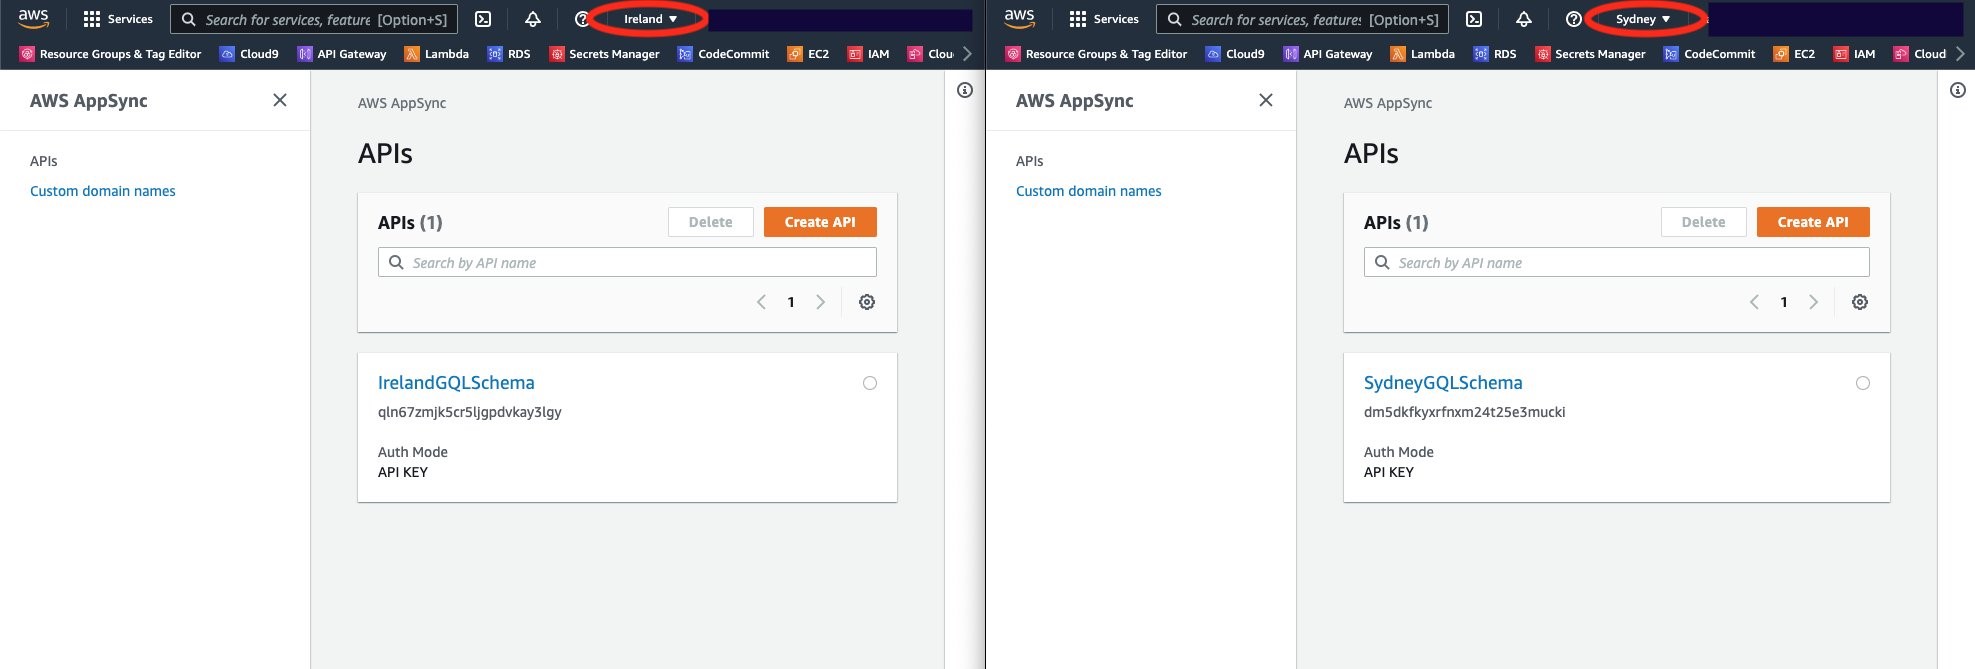Select APIs in the Ireland window sidebar
This screenshot has height=669, width=1975.
click(44, 161)
